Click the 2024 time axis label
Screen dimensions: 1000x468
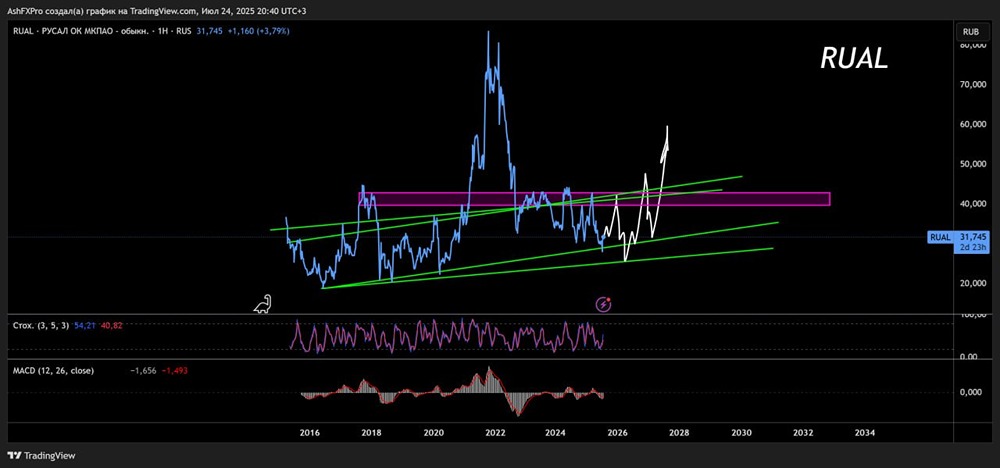[556, 432]
